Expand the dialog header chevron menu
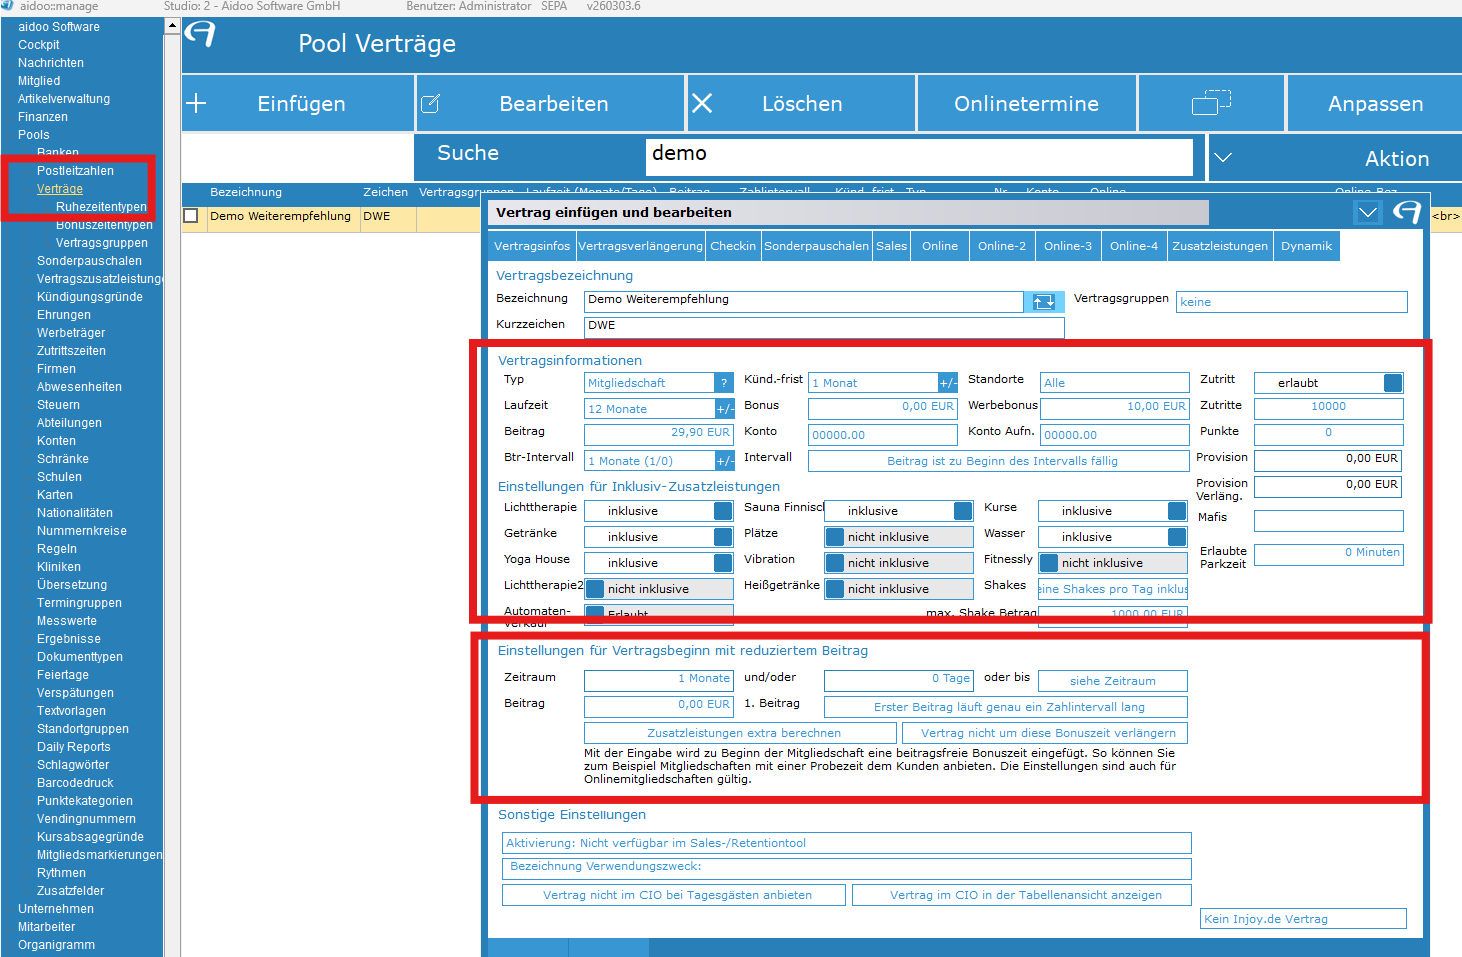1462x957 pixels. coord(1367,212)
